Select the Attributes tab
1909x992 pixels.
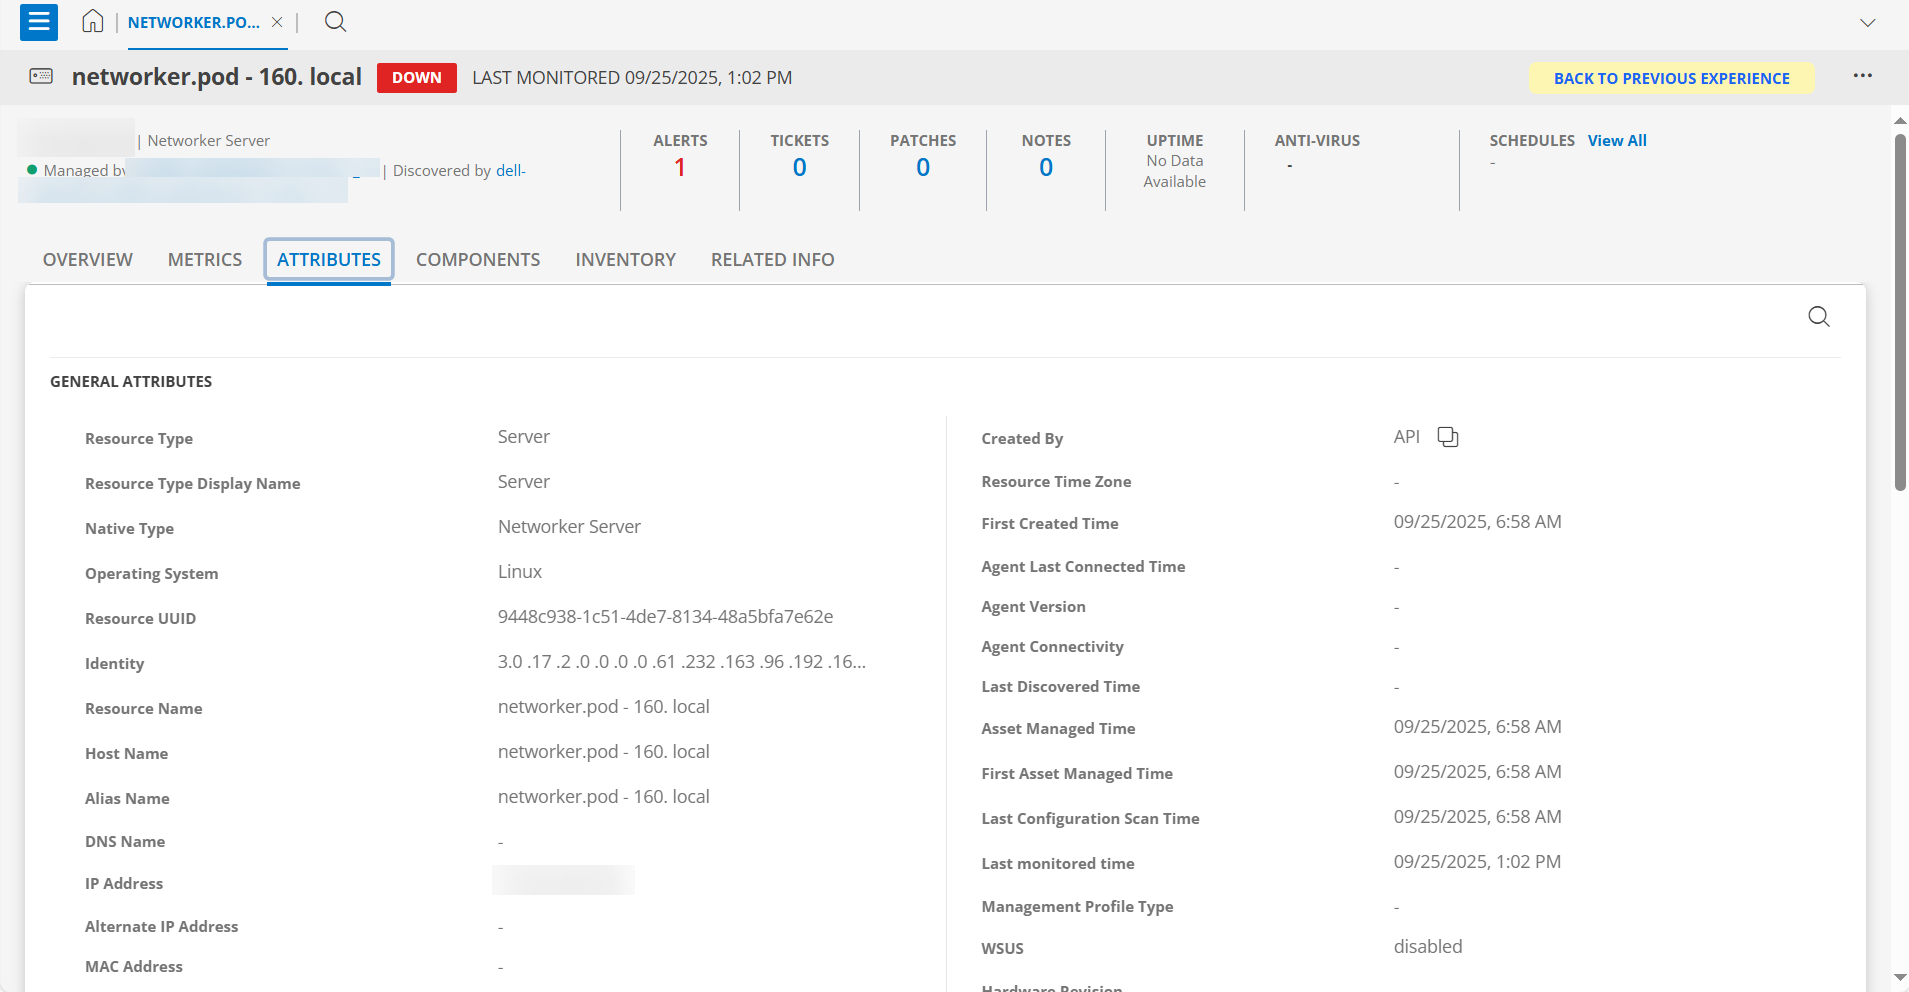(x=329, y=260)
